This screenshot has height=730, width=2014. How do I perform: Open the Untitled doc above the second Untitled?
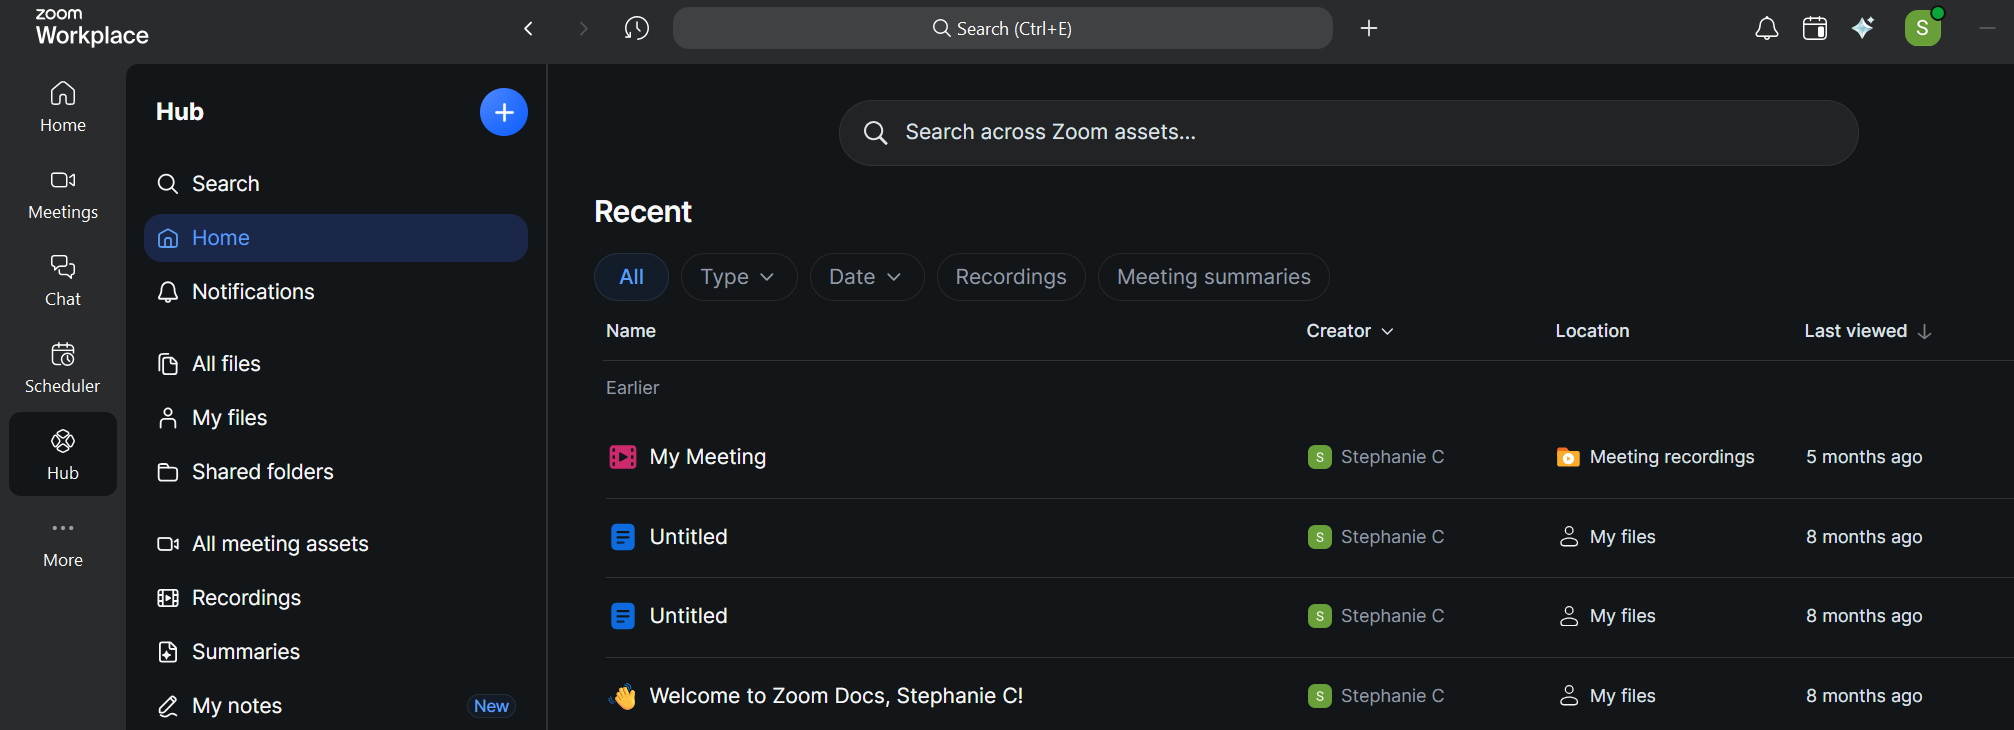point(689,537)
